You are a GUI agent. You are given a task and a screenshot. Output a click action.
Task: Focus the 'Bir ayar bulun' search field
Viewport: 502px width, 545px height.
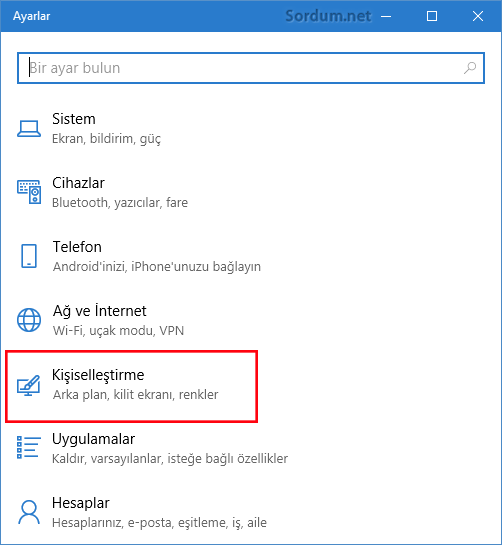251,68
